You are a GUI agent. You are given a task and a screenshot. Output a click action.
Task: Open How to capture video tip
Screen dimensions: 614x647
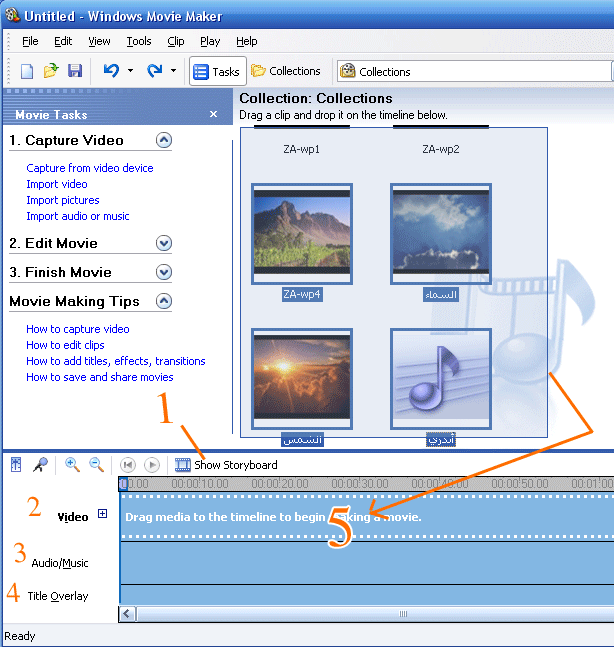78,329
